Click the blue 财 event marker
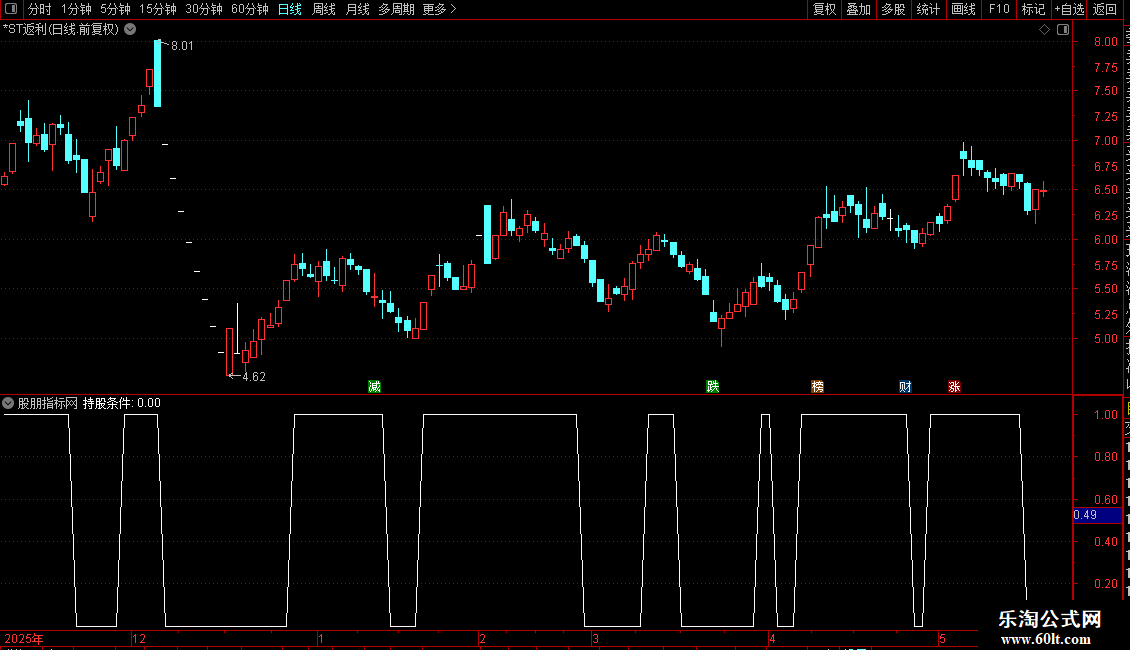Screen dimensions: 1130x650 [x=905, y=386]
